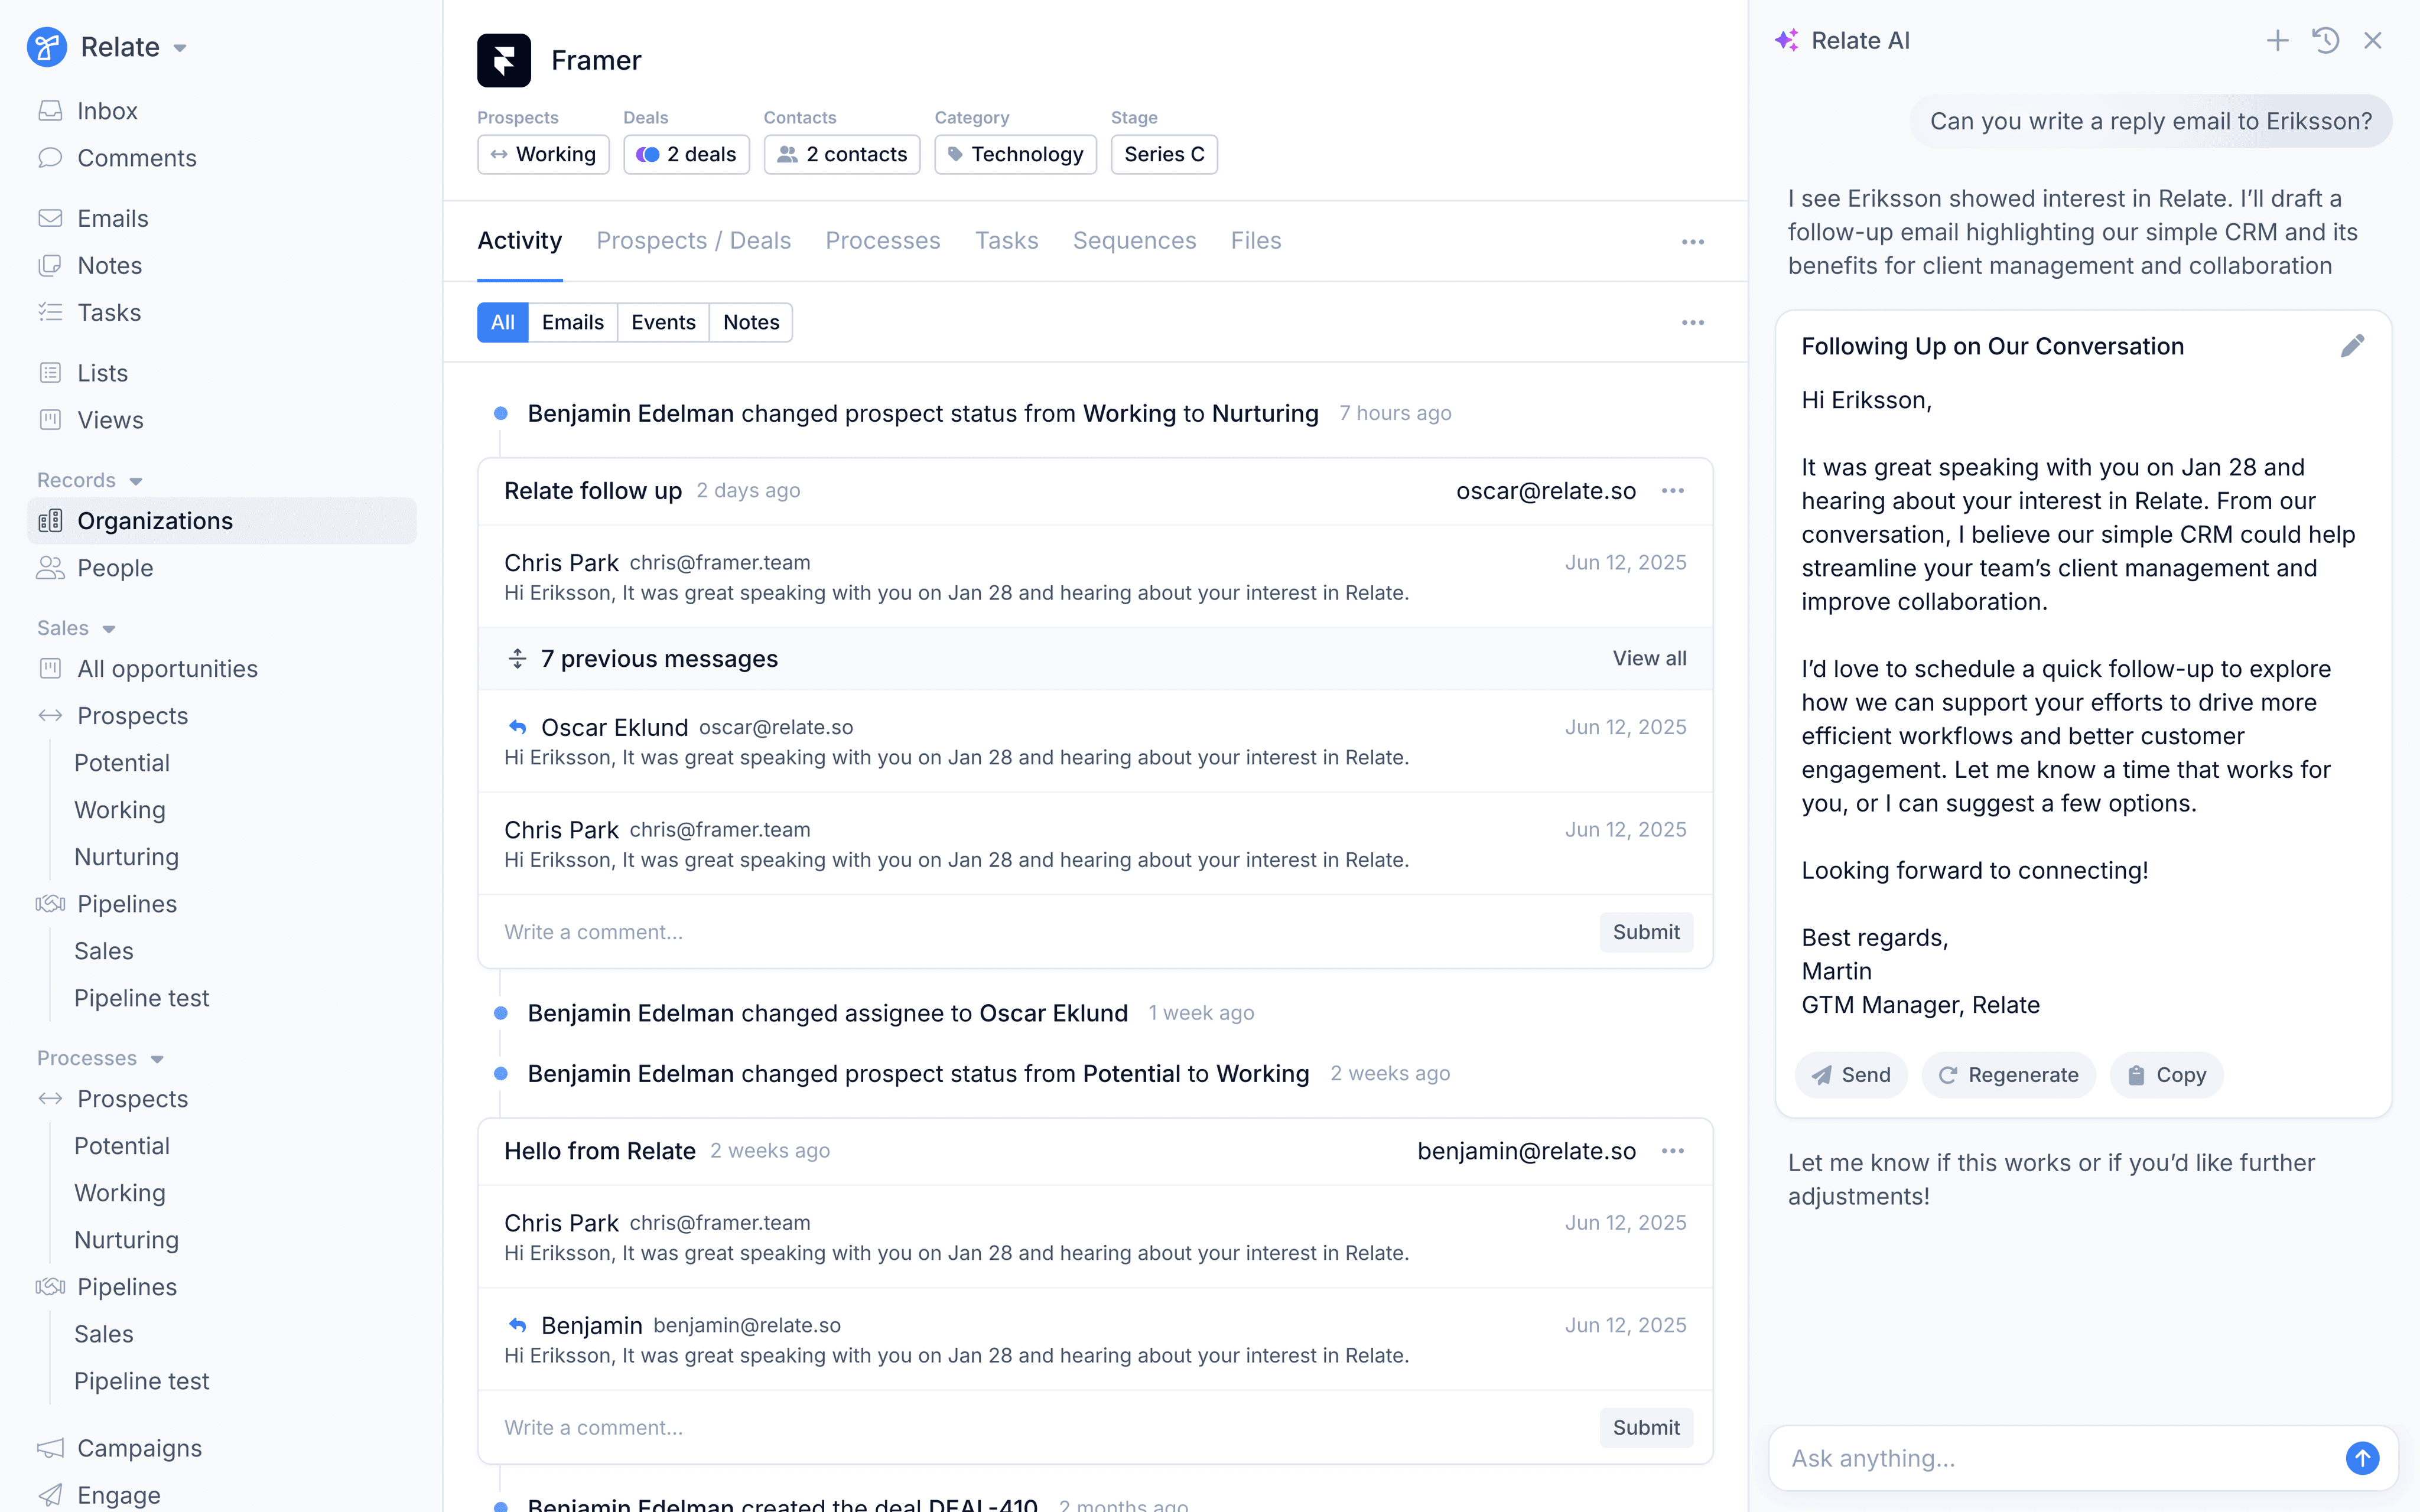
Task: Select the Notes activity filter
Action: point(750,322)
